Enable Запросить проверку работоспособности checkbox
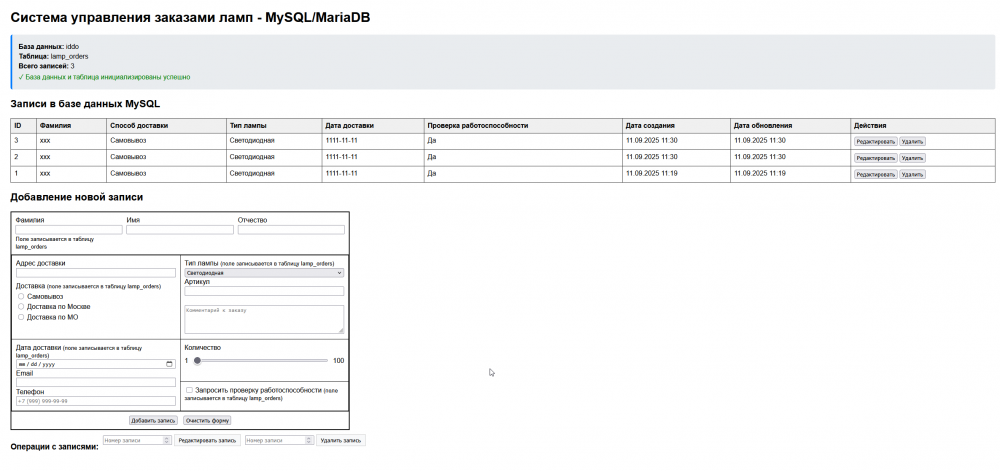Image resolution: width=1000 pixels, height=471 pixels. click(189, 389)
